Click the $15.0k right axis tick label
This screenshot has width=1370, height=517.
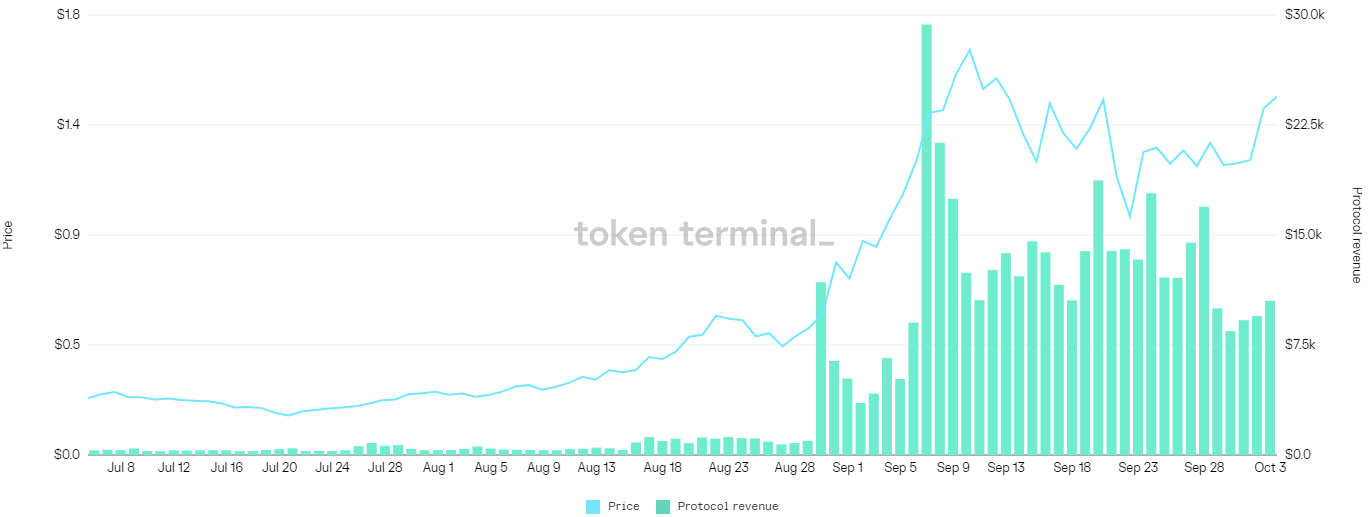pos(1304,235)
